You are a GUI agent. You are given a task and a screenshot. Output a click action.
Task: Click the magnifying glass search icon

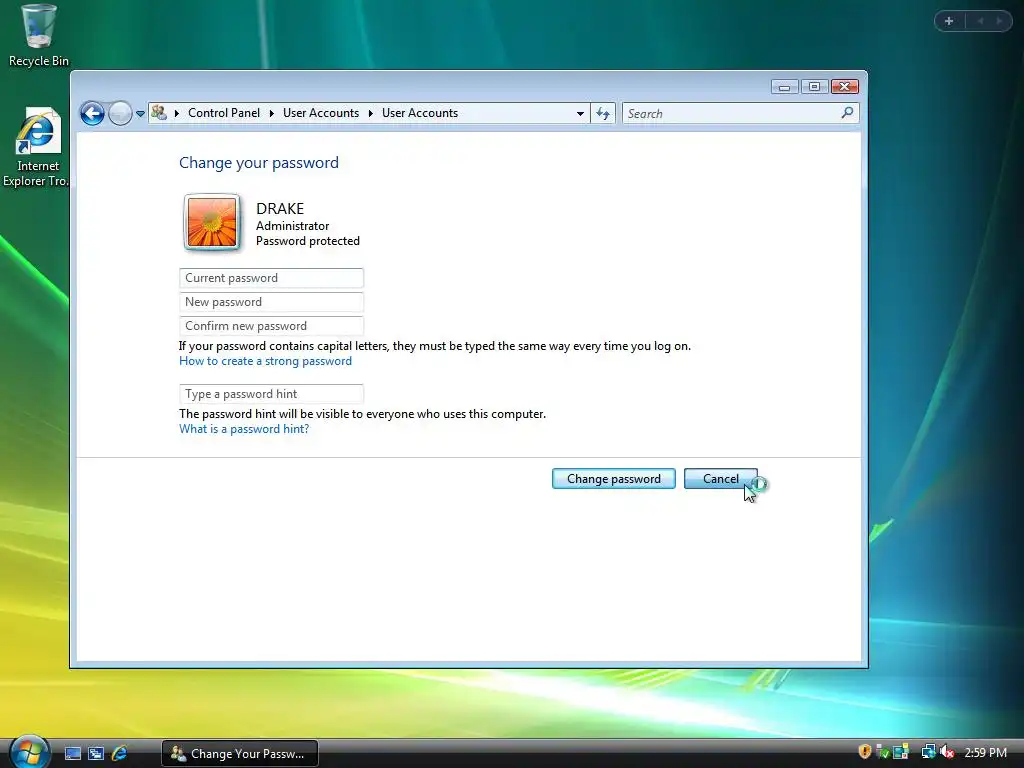(847, 113)
